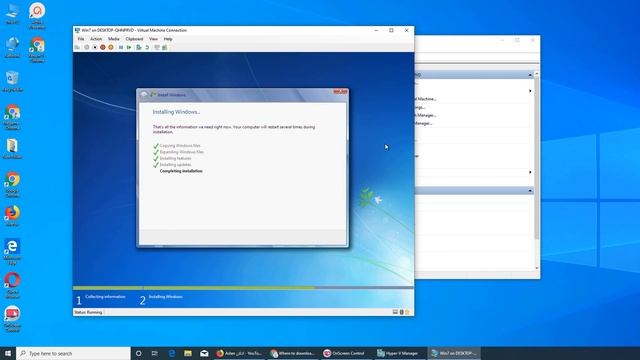
Task: Select the Google Chrome desktop shortcut
Action: 12,184
